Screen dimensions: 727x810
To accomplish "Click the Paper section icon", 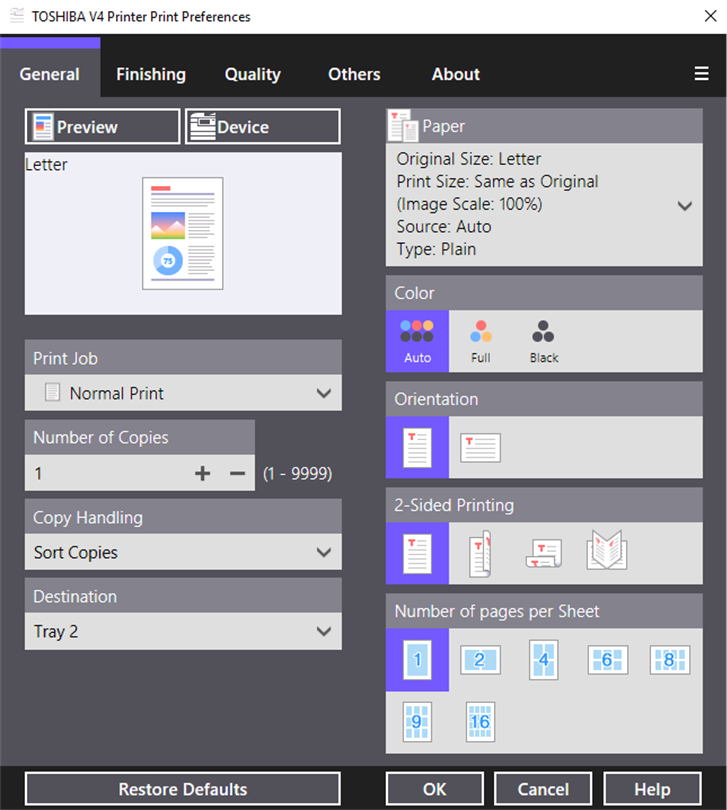I will pos(403,126).
